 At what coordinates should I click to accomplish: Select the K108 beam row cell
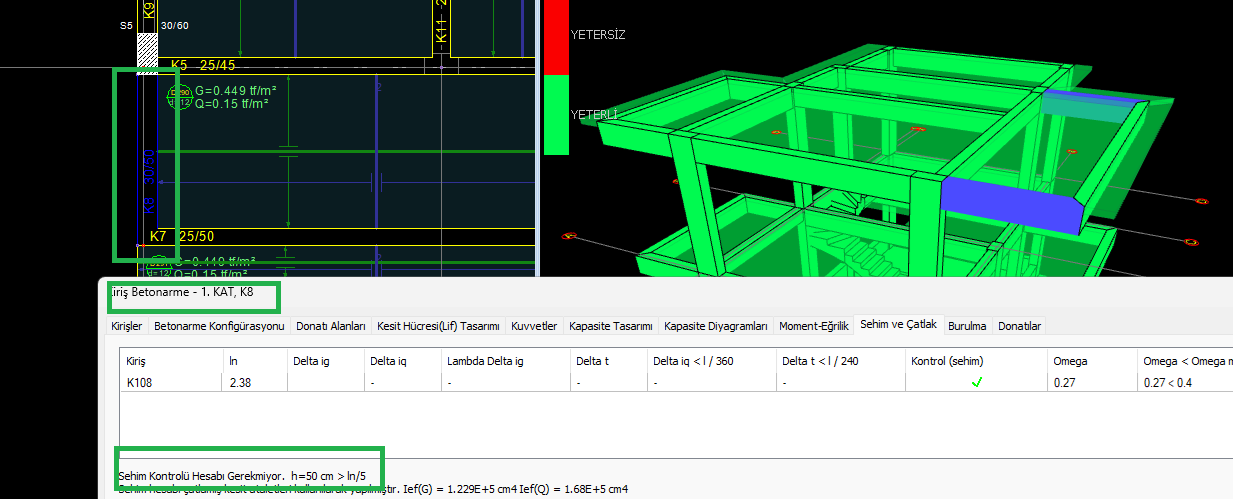(140, 382)
